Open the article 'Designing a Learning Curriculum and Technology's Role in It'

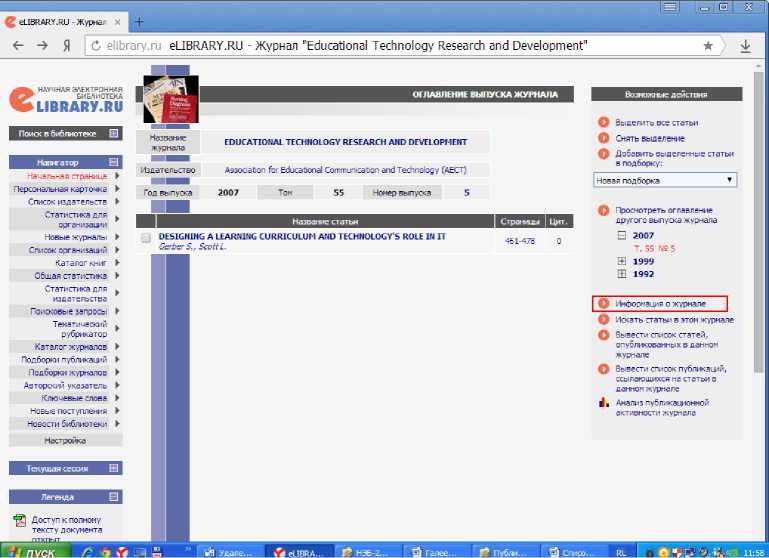(x=302, y=236)
